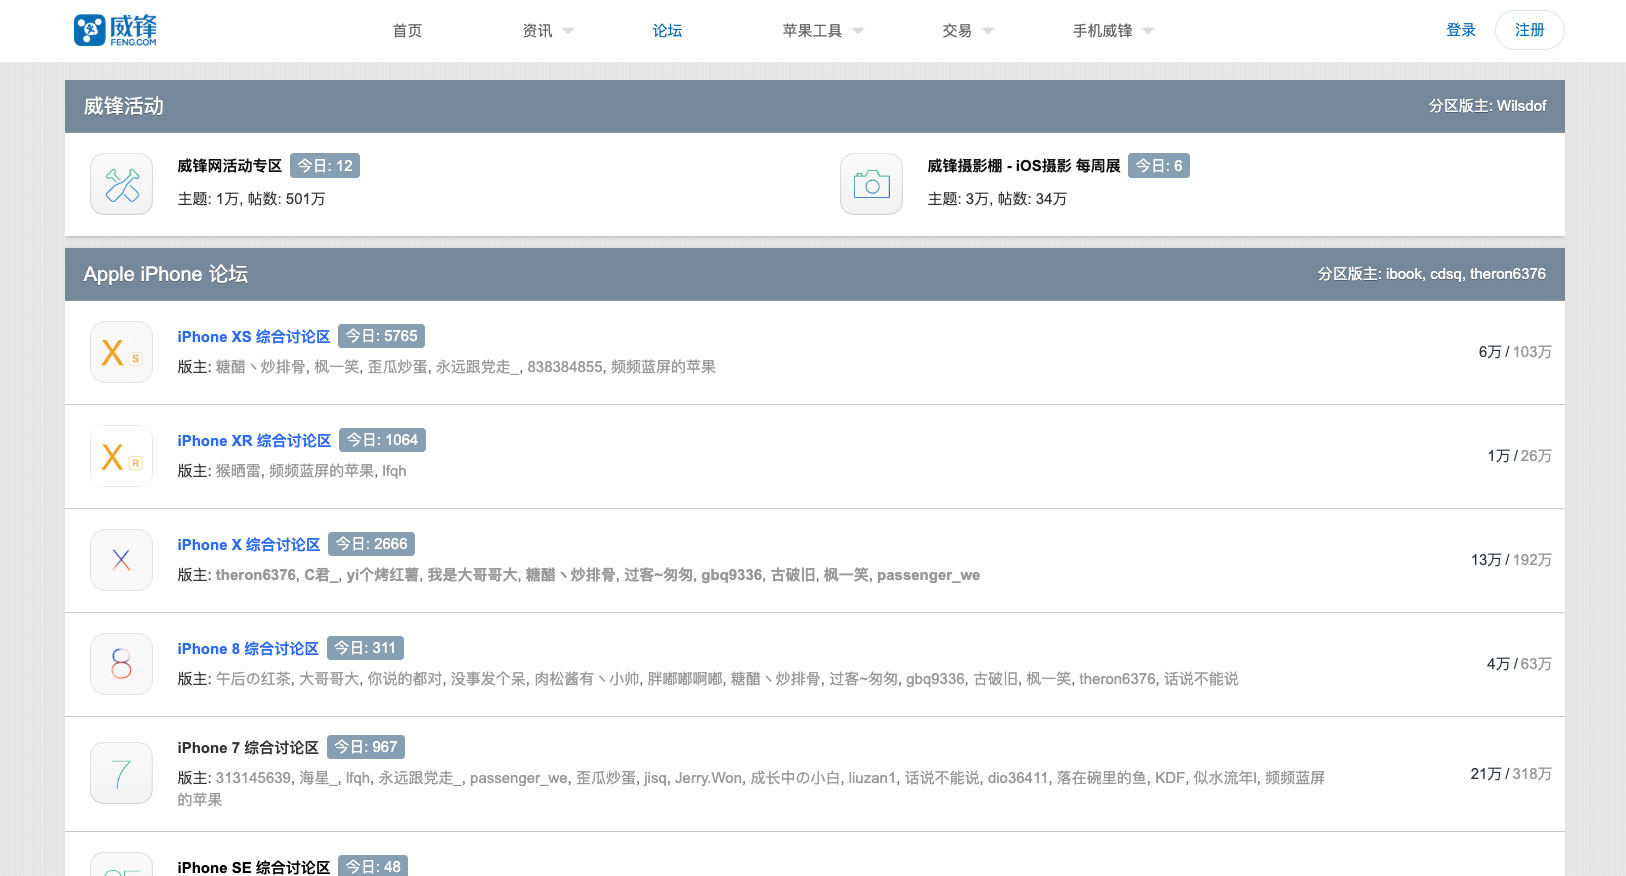
Task: Open 威锋网活动专区 forum link
Action: point(230,166)
